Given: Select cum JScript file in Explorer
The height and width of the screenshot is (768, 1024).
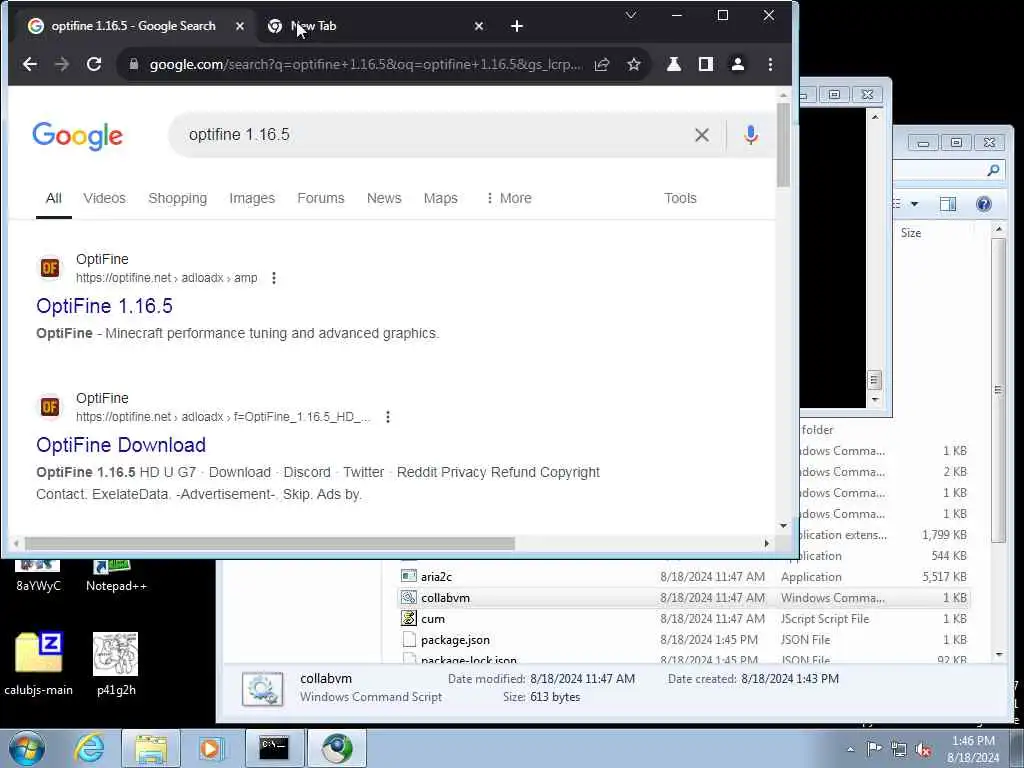Looking at the screenshot, I should [x=433, y=618].
